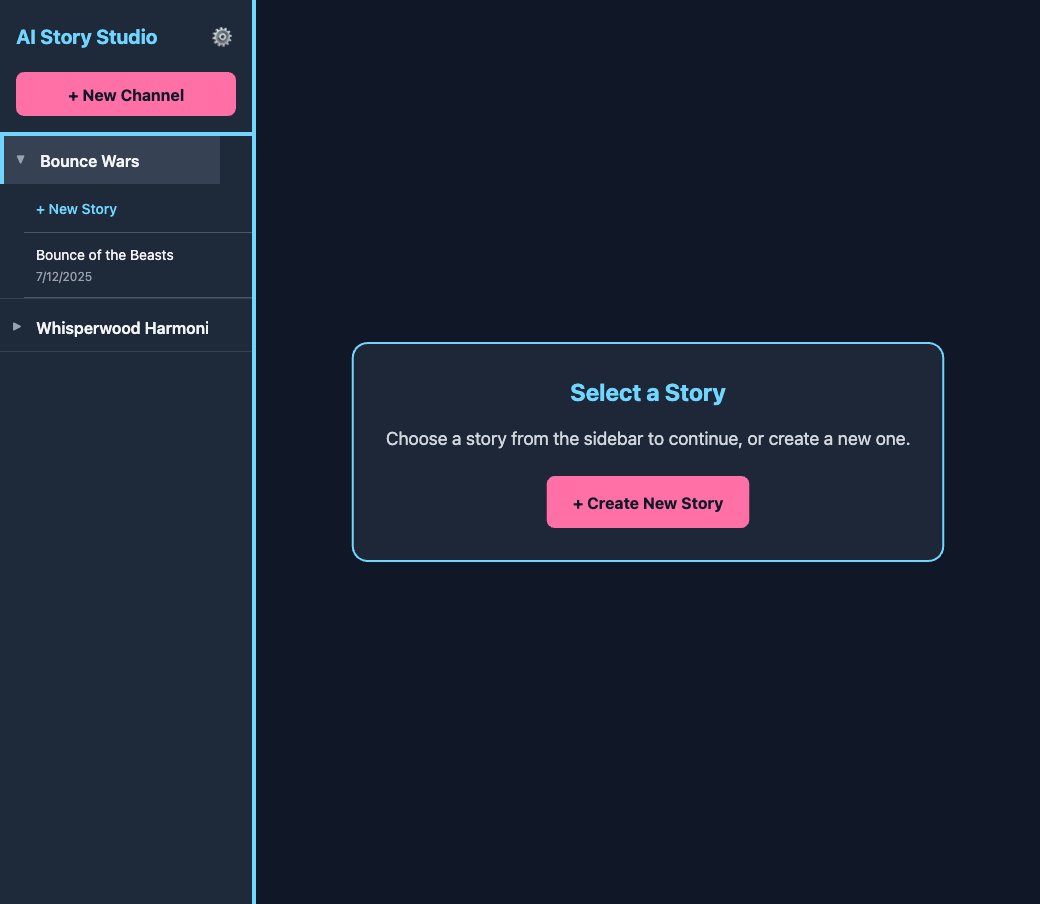The image size is (1040, 904).
Task: Click the + New Story link
Action: click(x=77, y=209)
